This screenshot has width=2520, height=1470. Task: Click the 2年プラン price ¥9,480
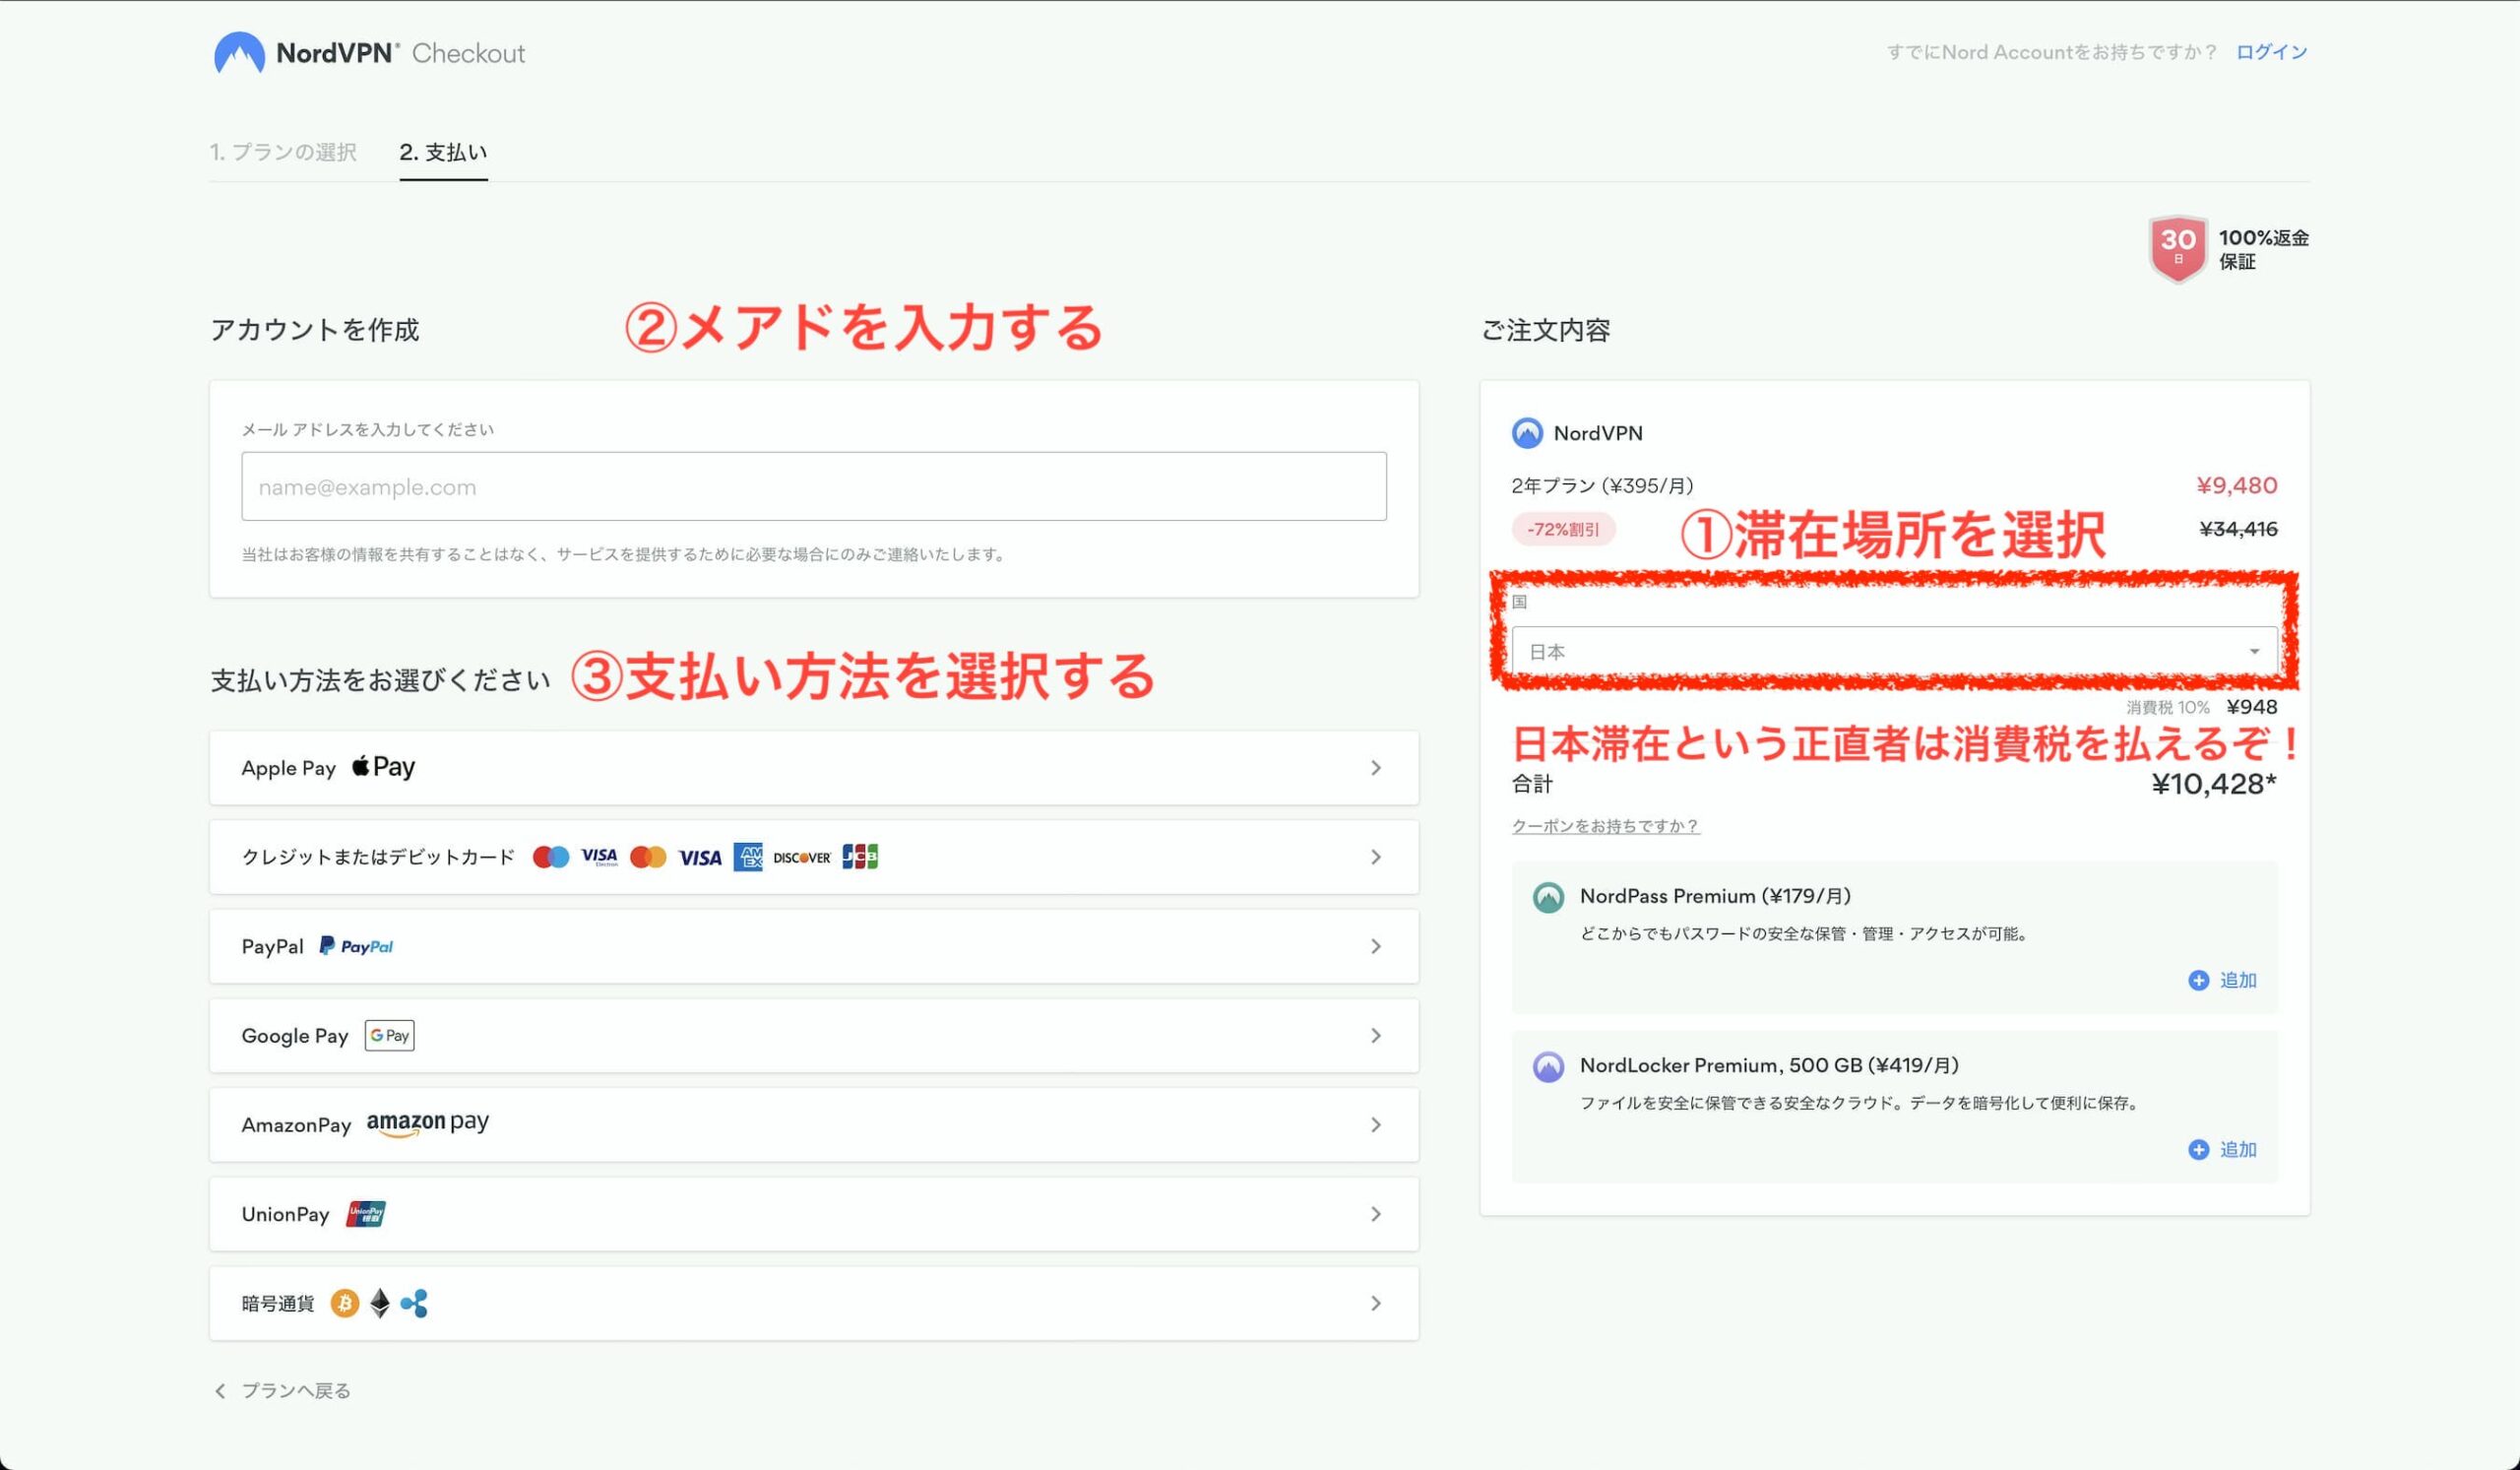tap(2237, 486)
